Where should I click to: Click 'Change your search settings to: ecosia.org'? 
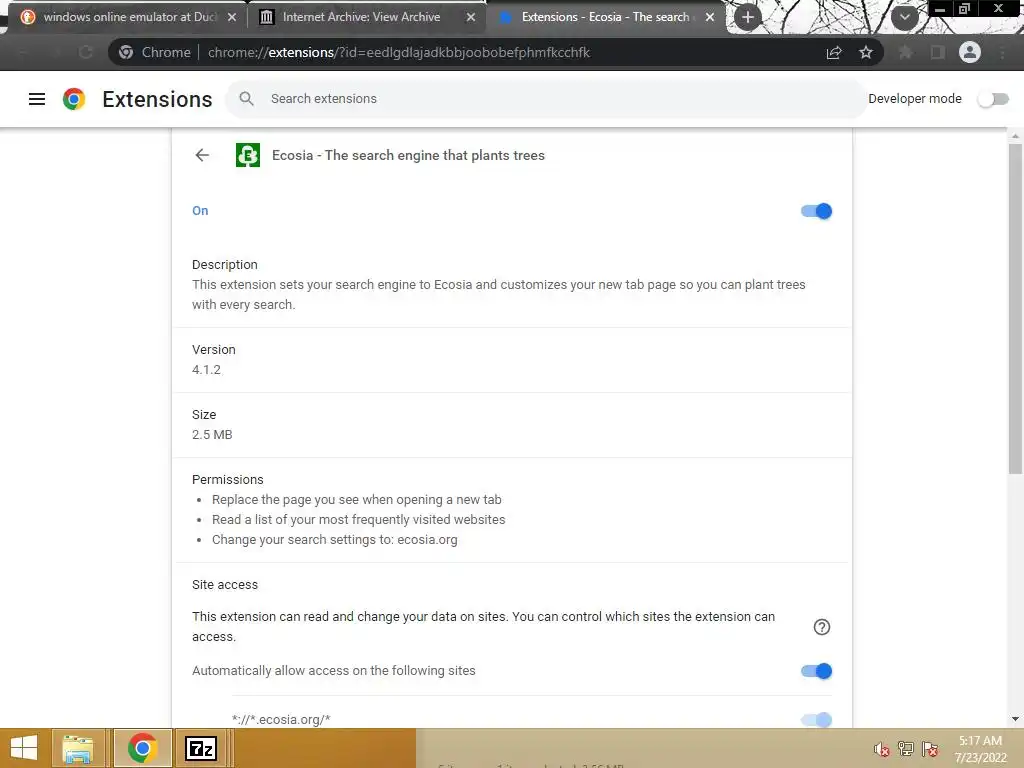pos(334,540)
